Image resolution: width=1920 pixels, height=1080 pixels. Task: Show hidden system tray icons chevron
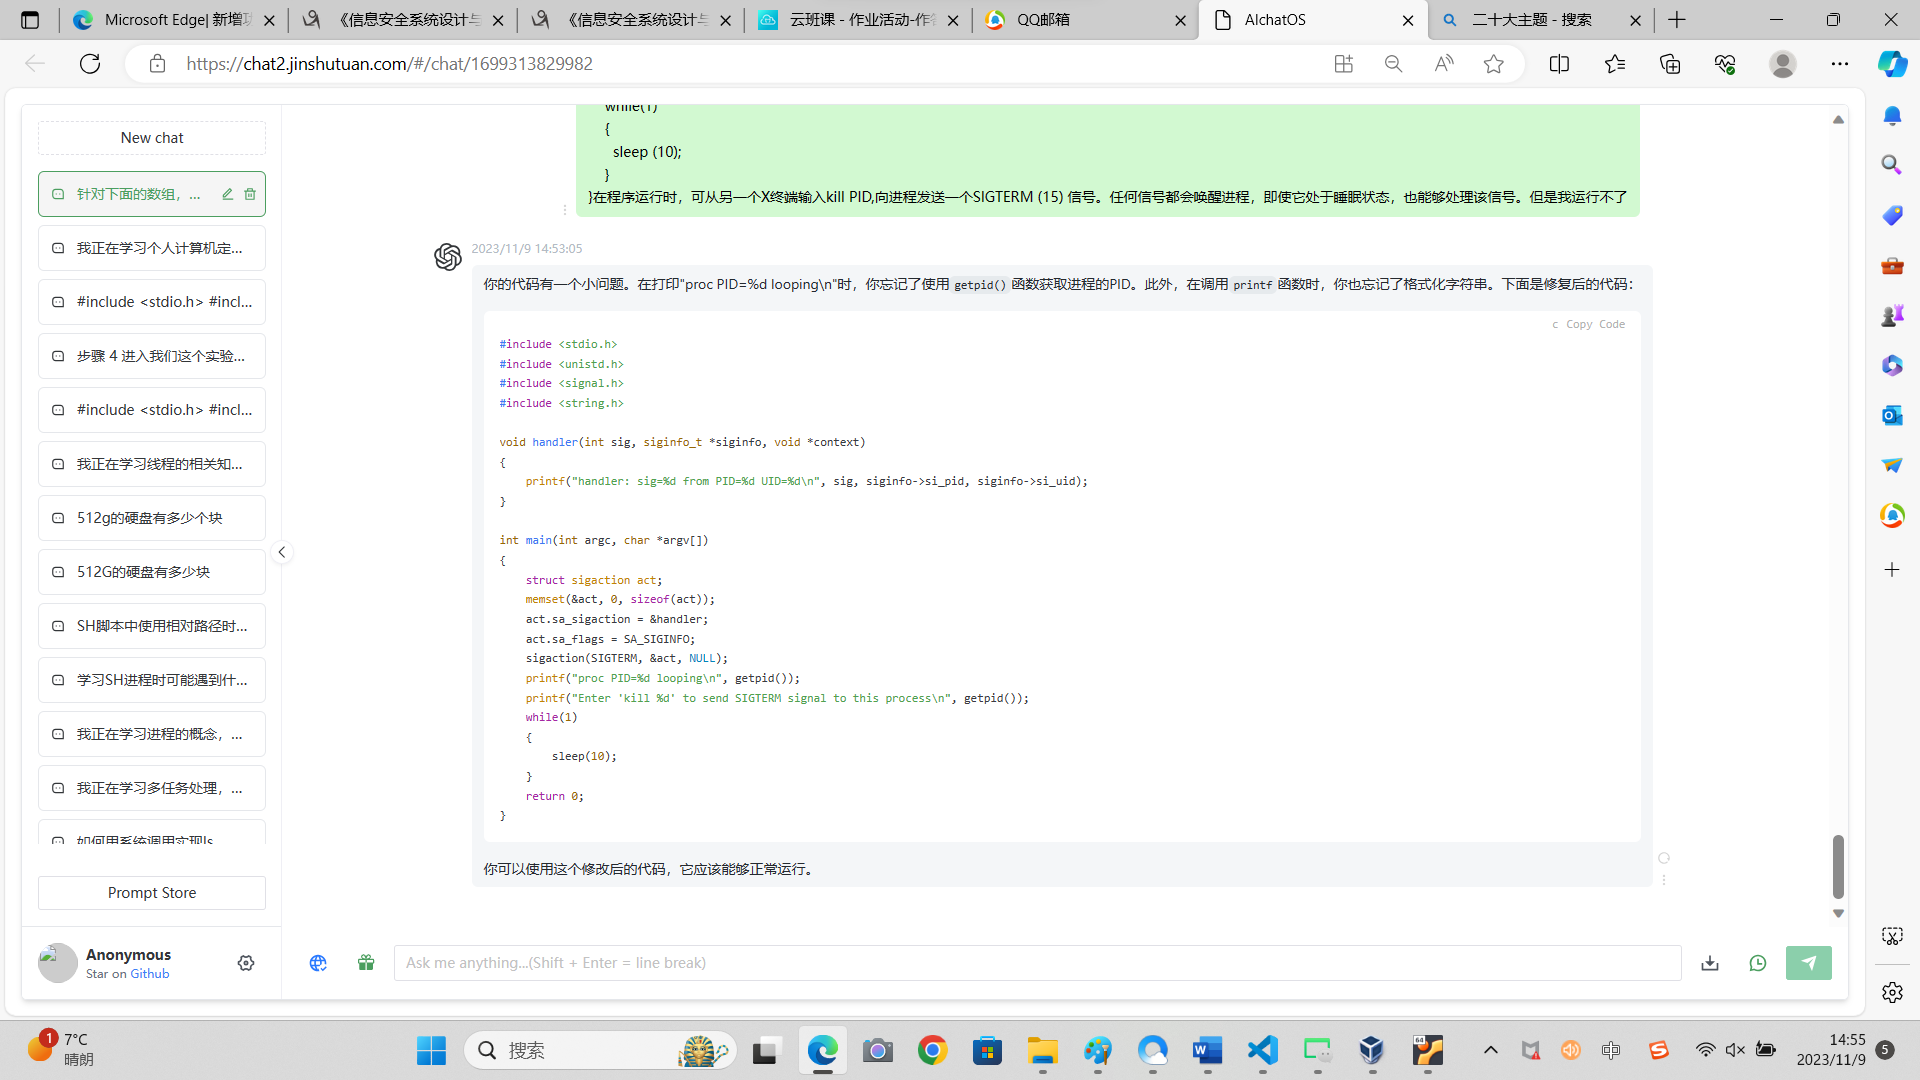(1491, 1050)
